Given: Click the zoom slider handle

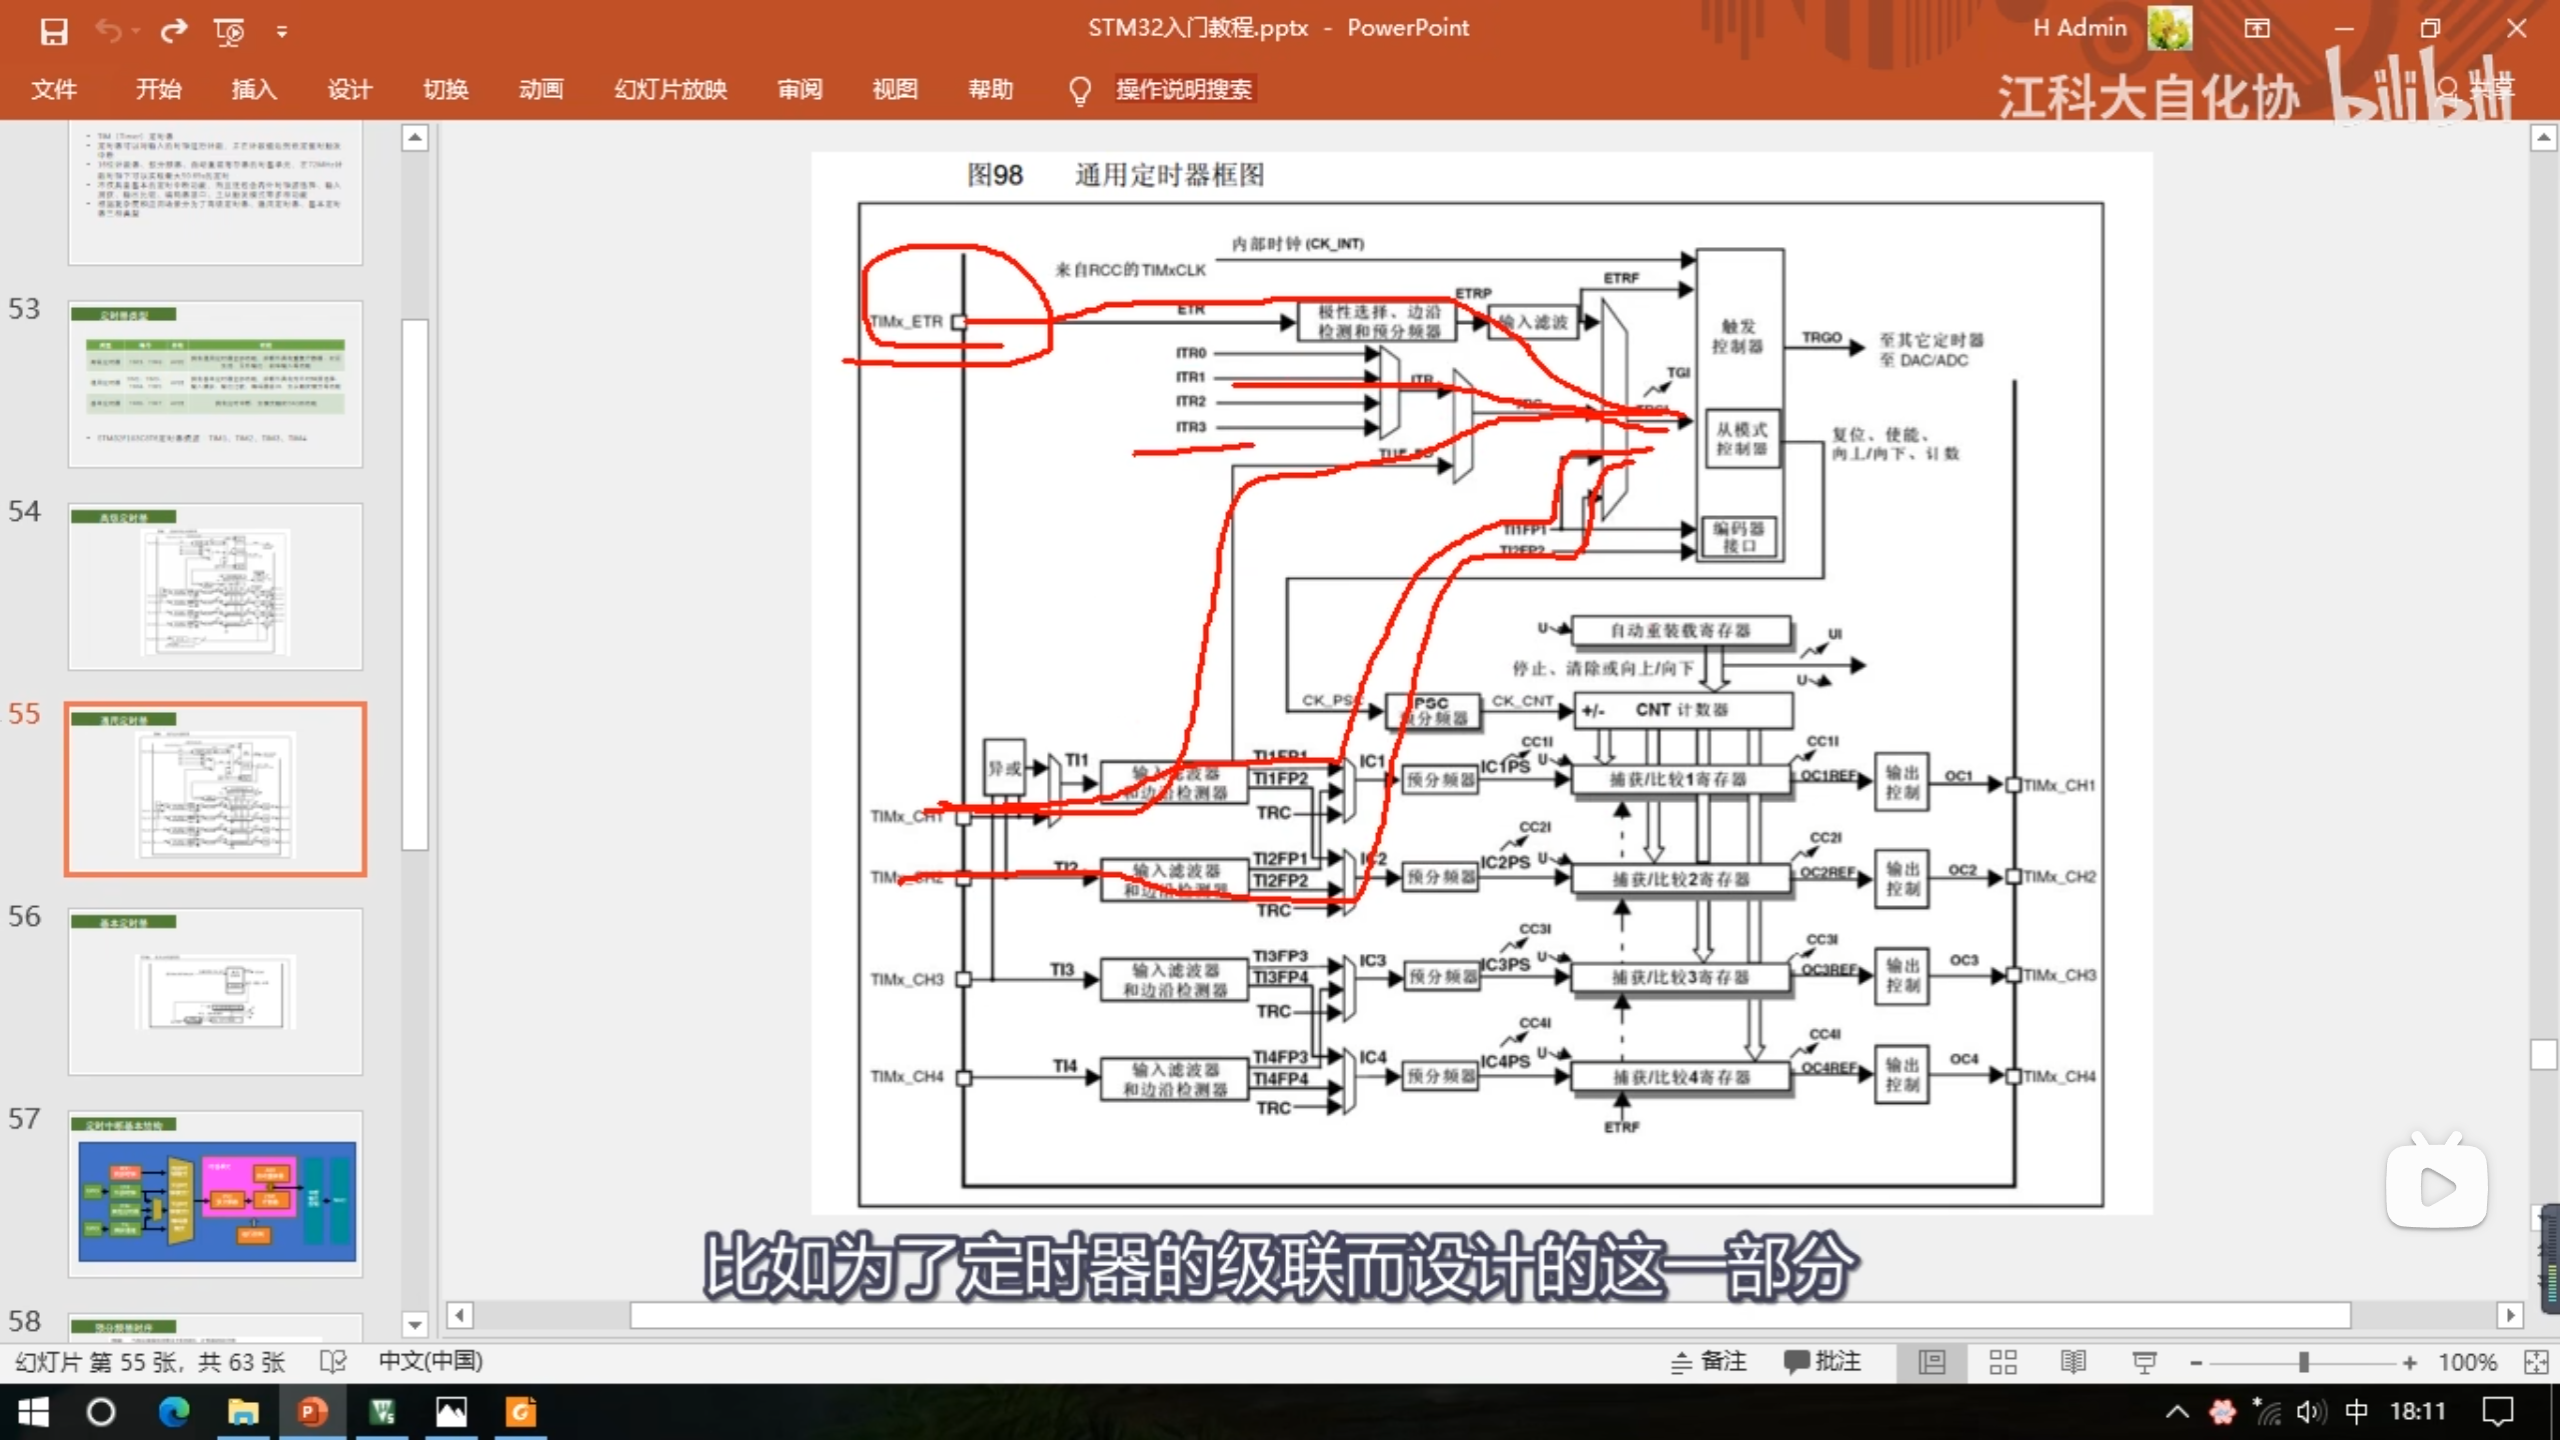Looking at the screenshot, I should [2303, 1362].
